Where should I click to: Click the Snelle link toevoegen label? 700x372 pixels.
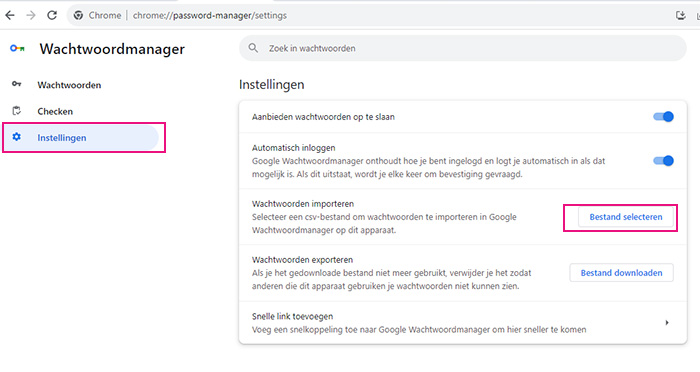coord(292,316)
